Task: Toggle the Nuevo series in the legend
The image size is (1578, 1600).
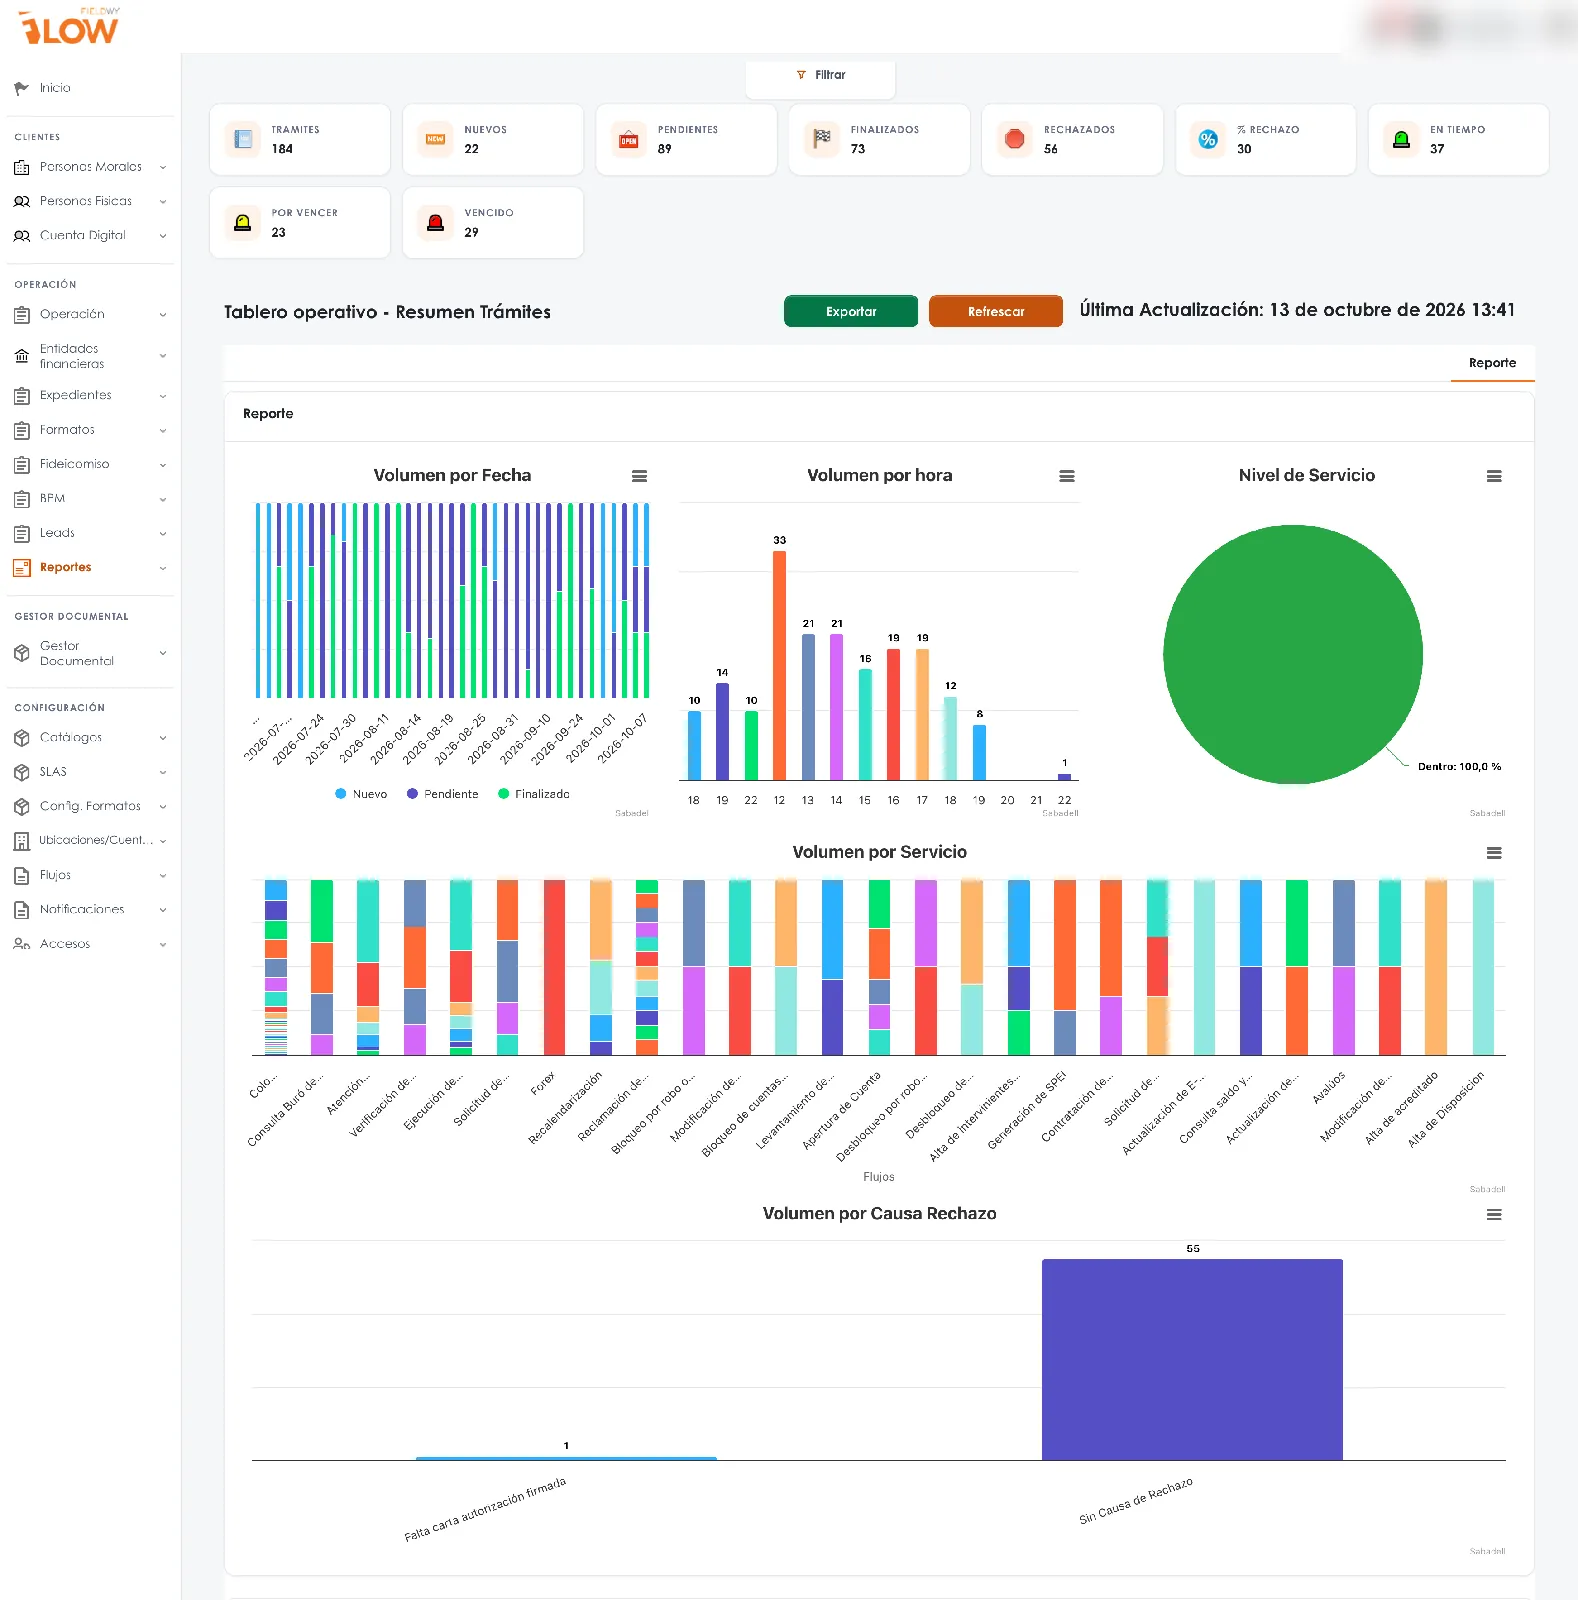Action: pos(361,794)
